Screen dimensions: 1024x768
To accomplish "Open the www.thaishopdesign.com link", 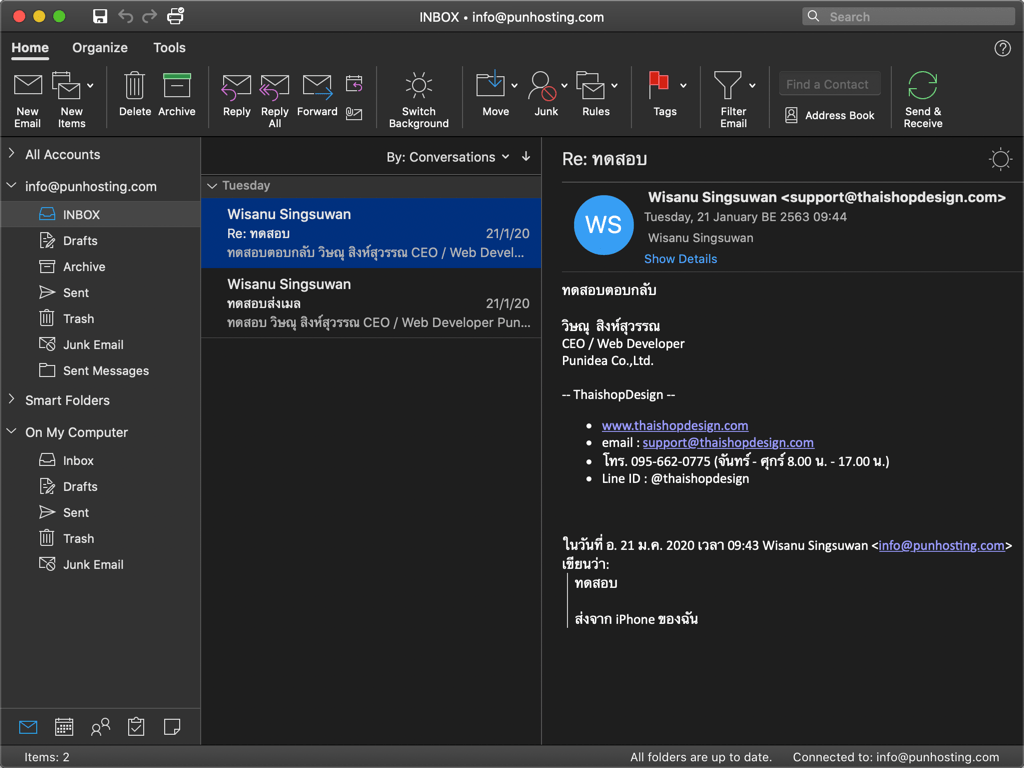I will 675,425.
